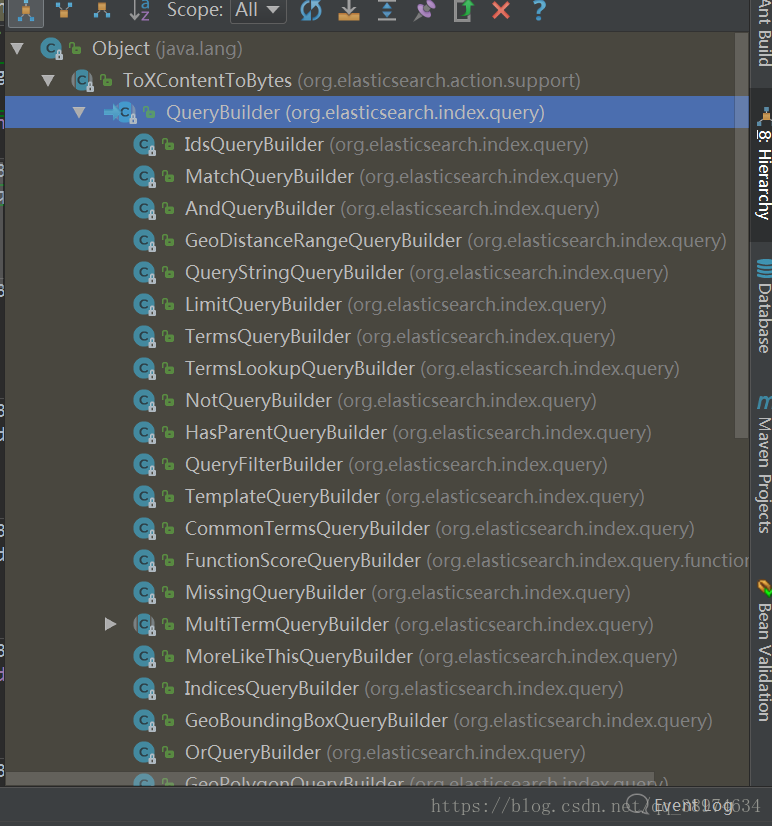772x826 pixels.
Task: Pin the hierarchy tab
Action: 425,10
